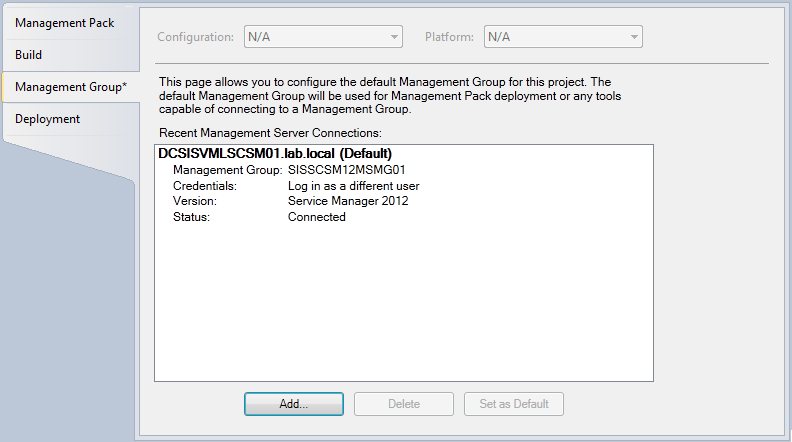The height and width of the screenshot is (442, 792).
Task: Click the Set as Default button
Action: [514, 404]
